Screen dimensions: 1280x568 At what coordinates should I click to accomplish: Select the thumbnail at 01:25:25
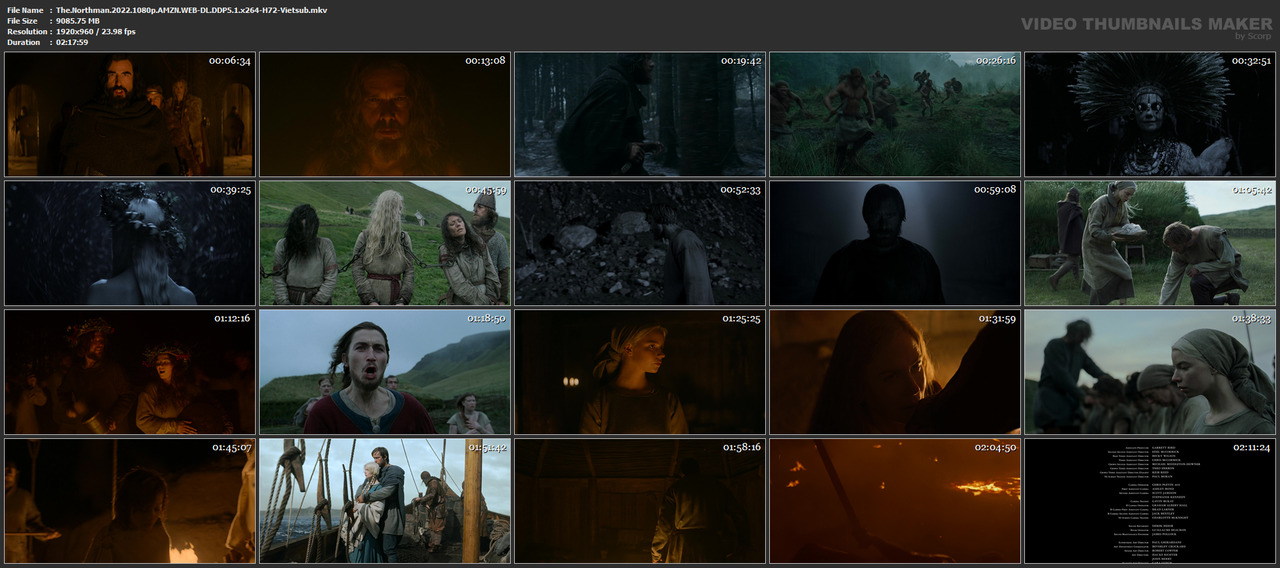(x=640, y=372)
